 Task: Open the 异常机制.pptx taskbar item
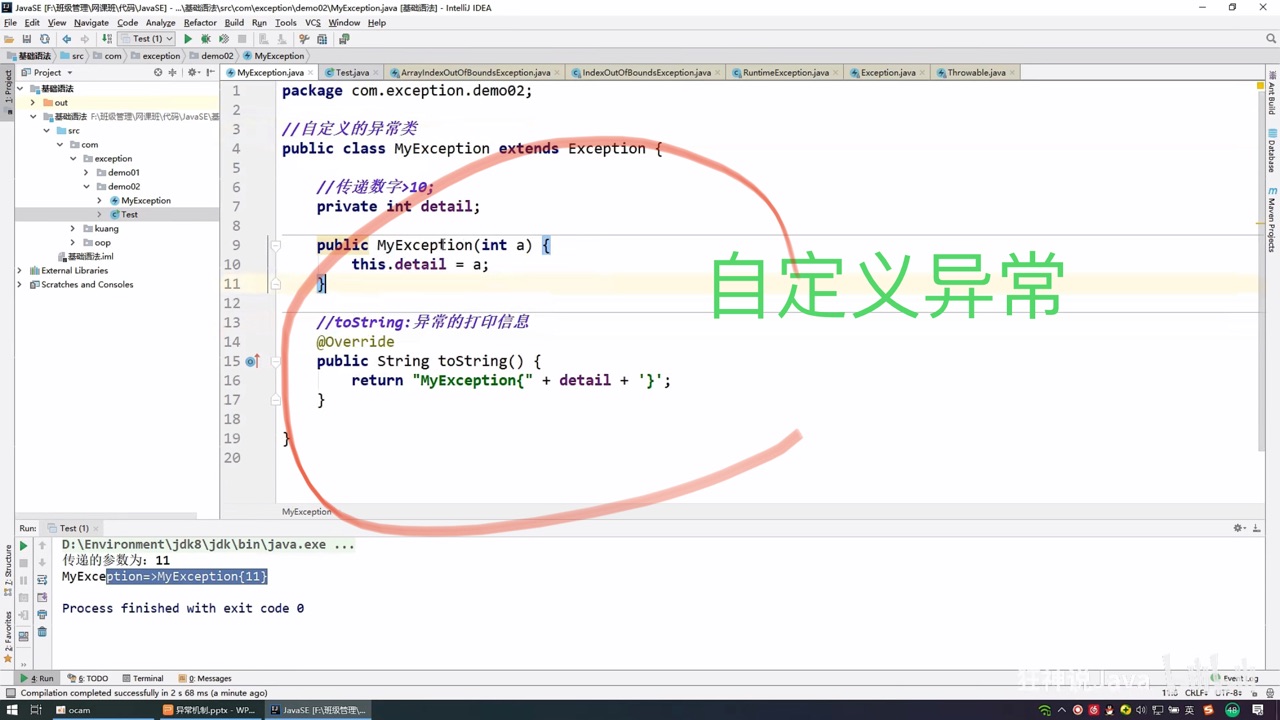pos(208,710)
